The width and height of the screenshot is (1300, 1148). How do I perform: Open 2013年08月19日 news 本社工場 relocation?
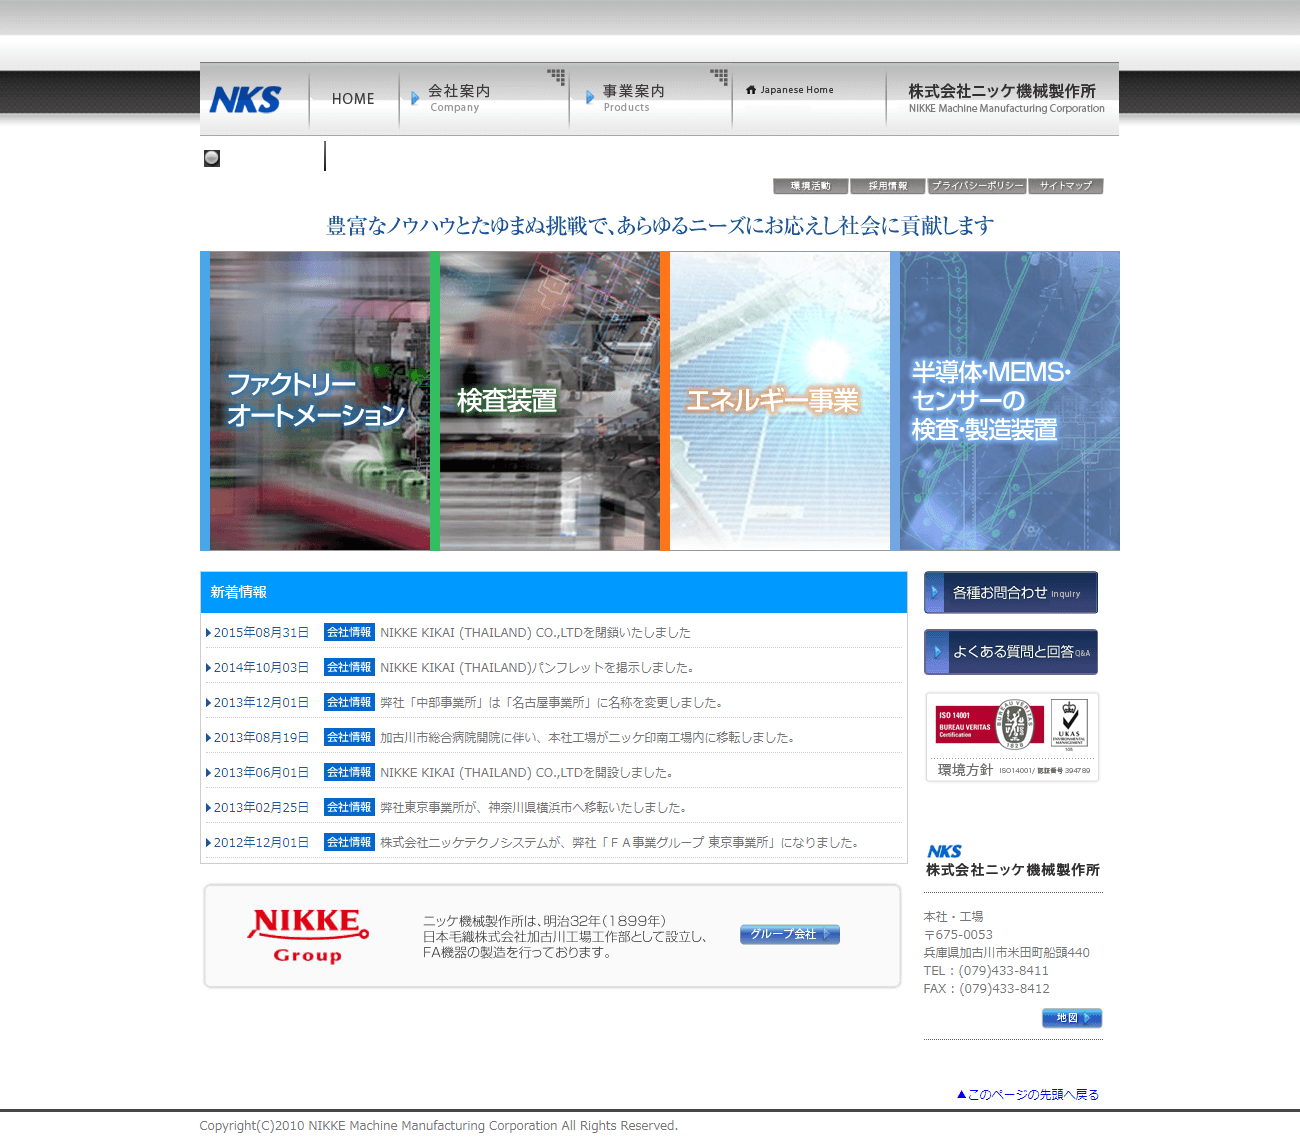(x=588, y=738)
